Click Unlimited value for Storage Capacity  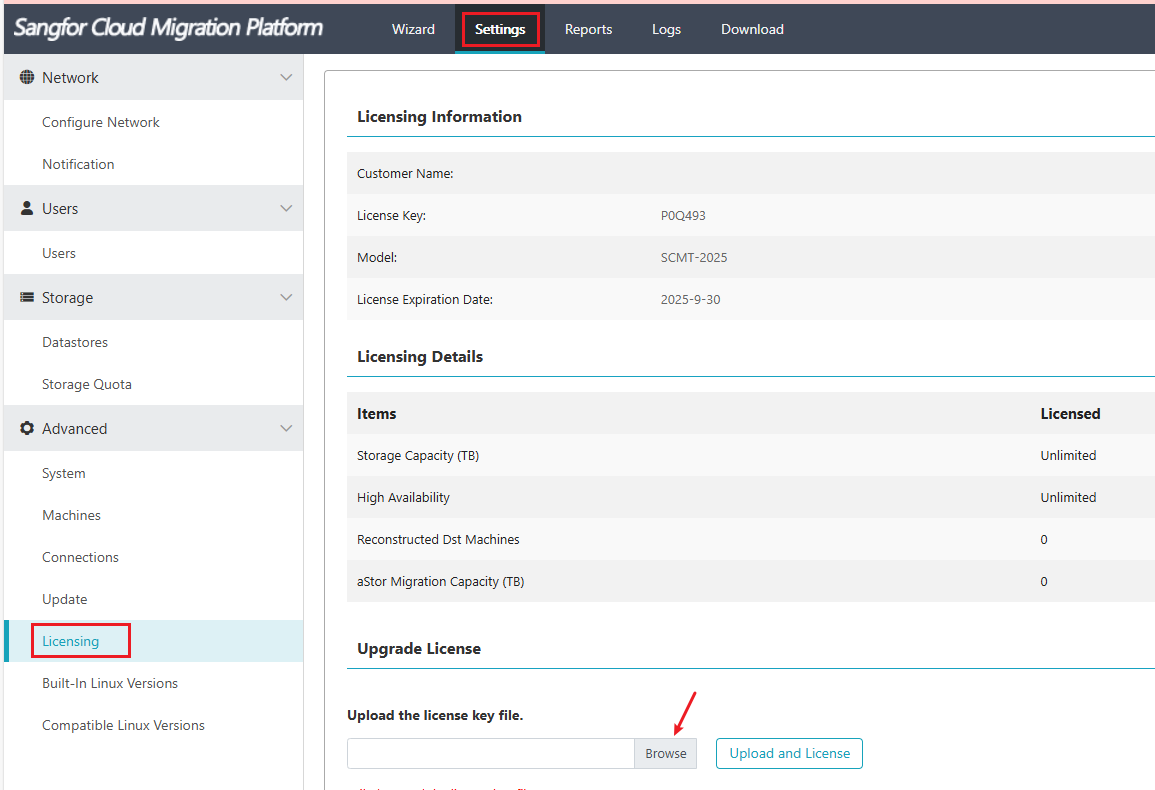[1068, 456]
